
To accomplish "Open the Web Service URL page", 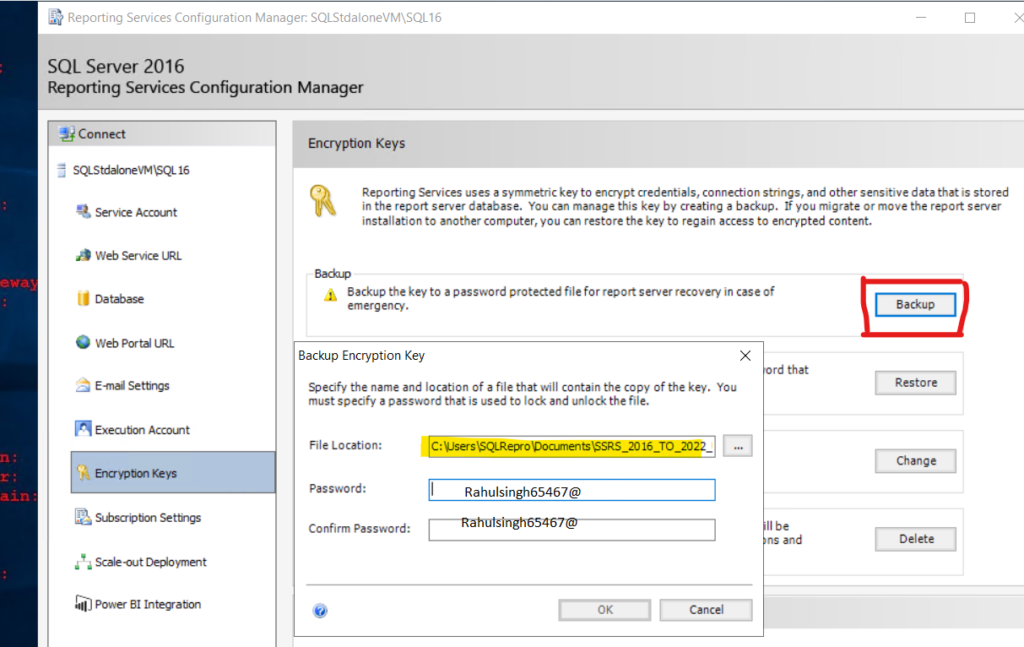I will coord(138,256).
